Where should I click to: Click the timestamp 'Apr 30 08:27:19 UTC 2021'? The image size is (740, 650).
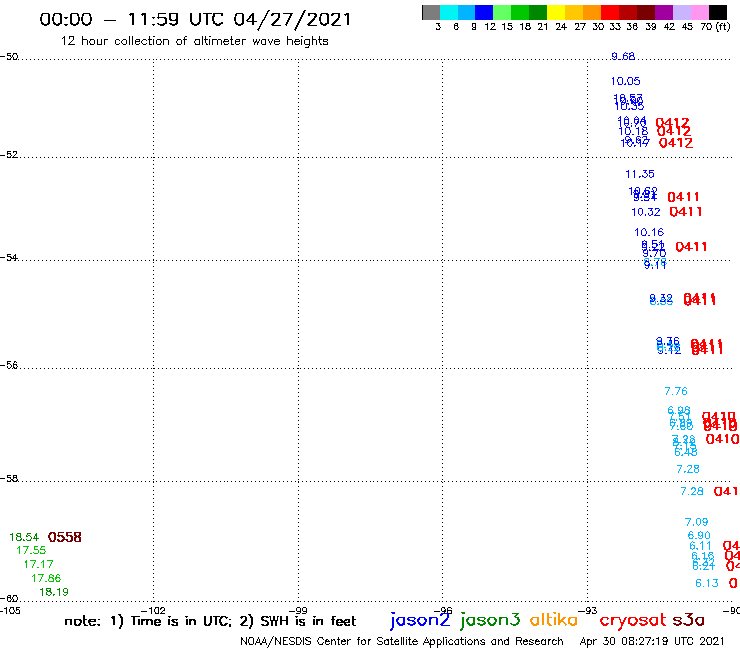(x=652, y=641)
